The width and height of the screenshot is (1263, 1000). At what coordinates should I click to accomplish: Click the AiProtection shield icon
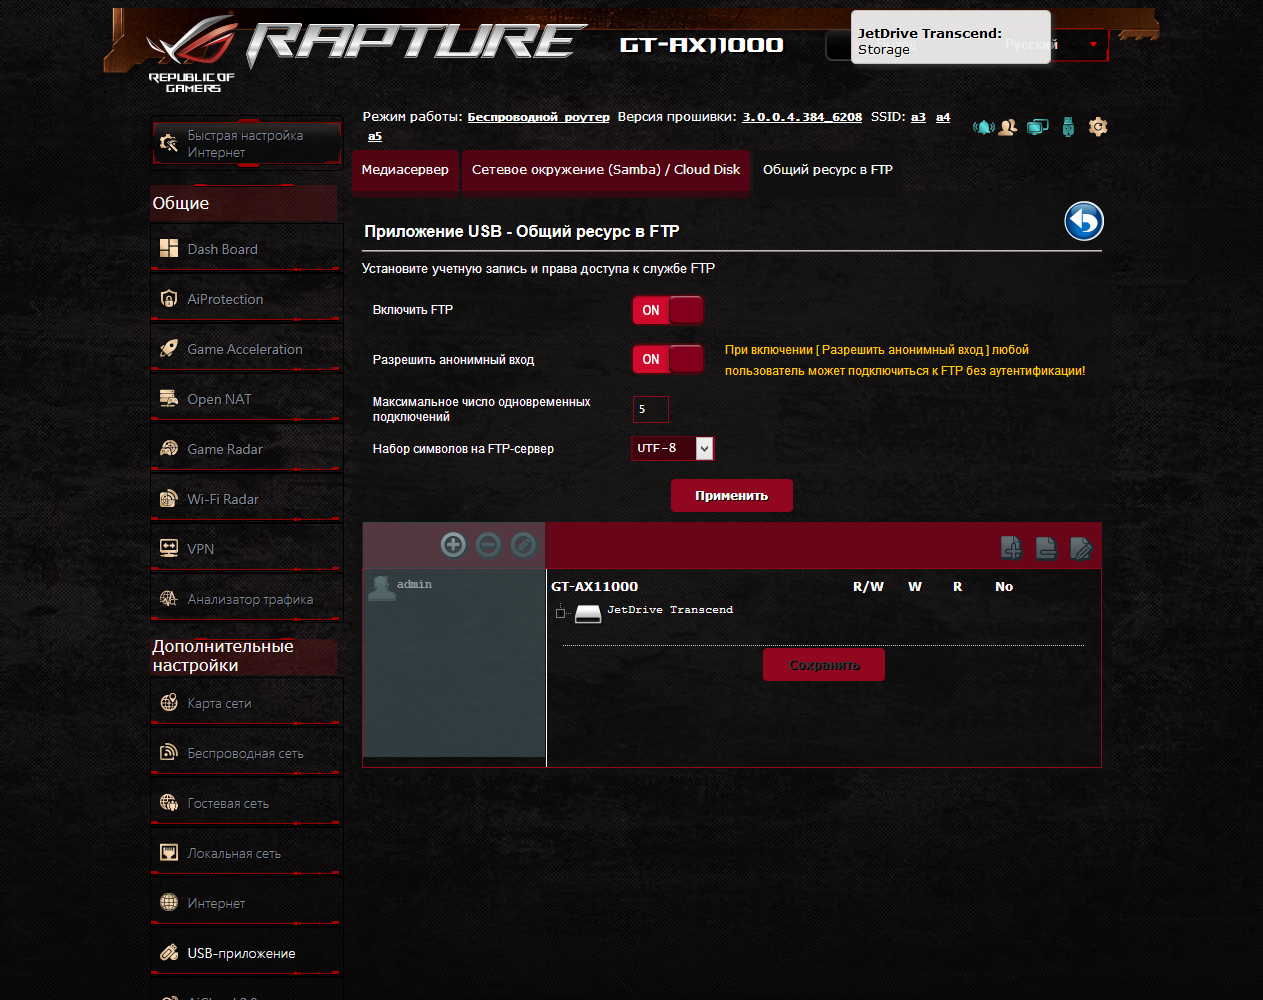[x=169, y=299]
